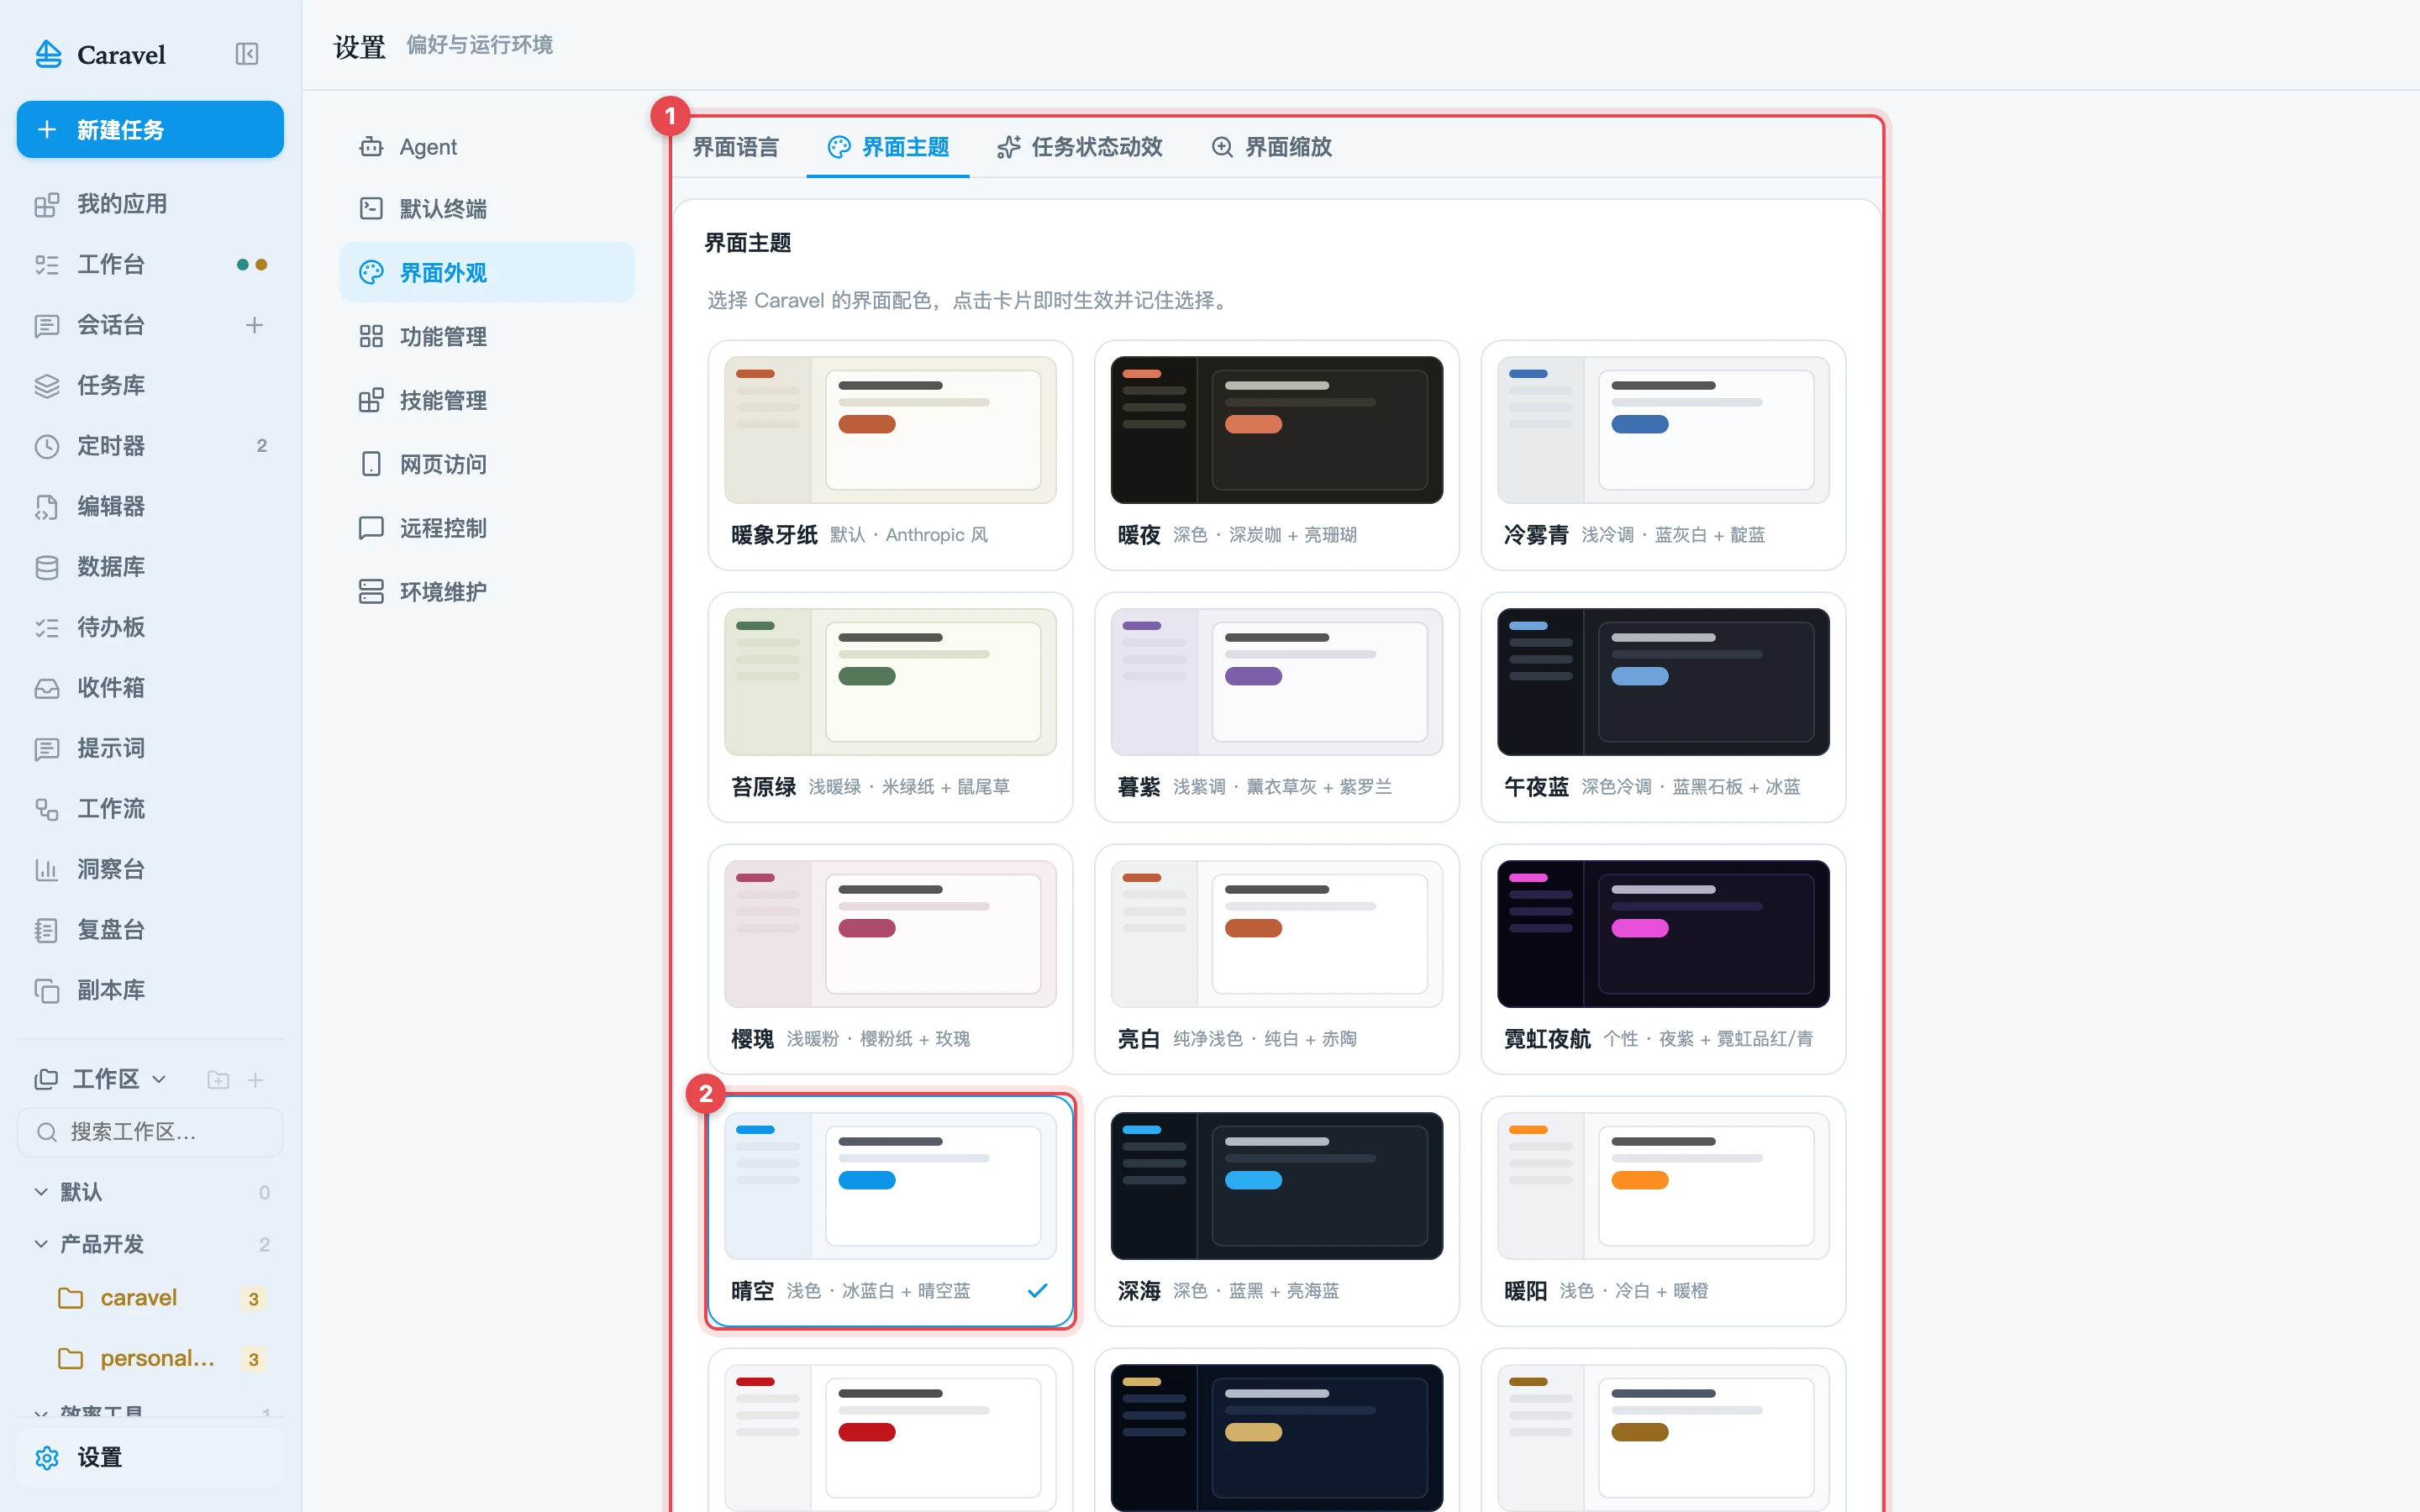
Task: Select 暖阳 theme card
Action: pos(1663,1212)
